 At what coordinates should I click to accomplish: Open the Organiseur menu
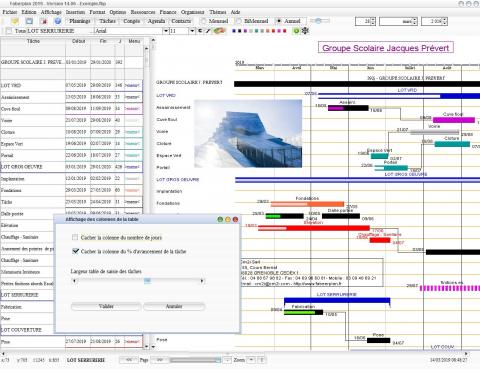click(x=193, y=12)
